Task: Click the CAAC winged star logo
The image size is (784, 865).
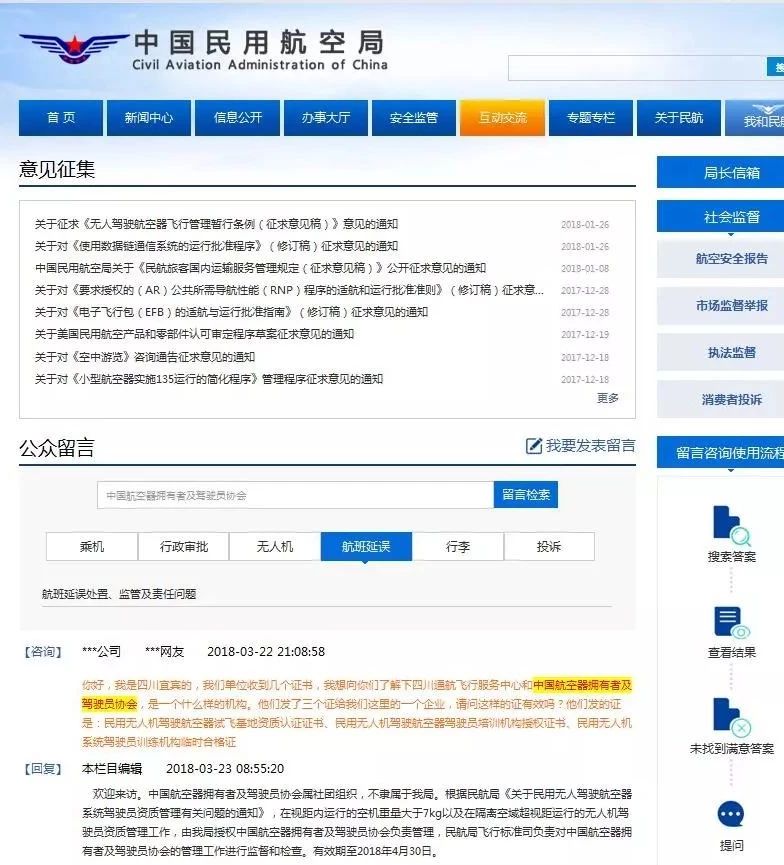Action: coord(74,47)
